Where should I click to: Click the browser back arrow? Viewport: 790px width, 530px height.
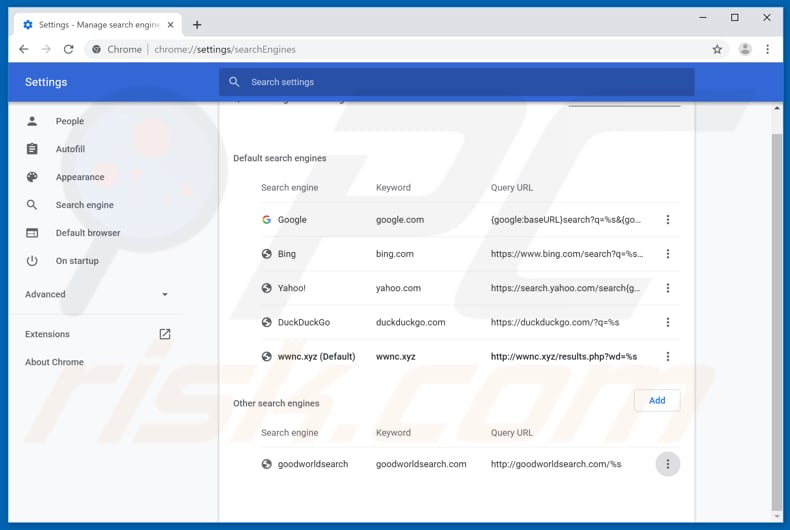(24, 49)
